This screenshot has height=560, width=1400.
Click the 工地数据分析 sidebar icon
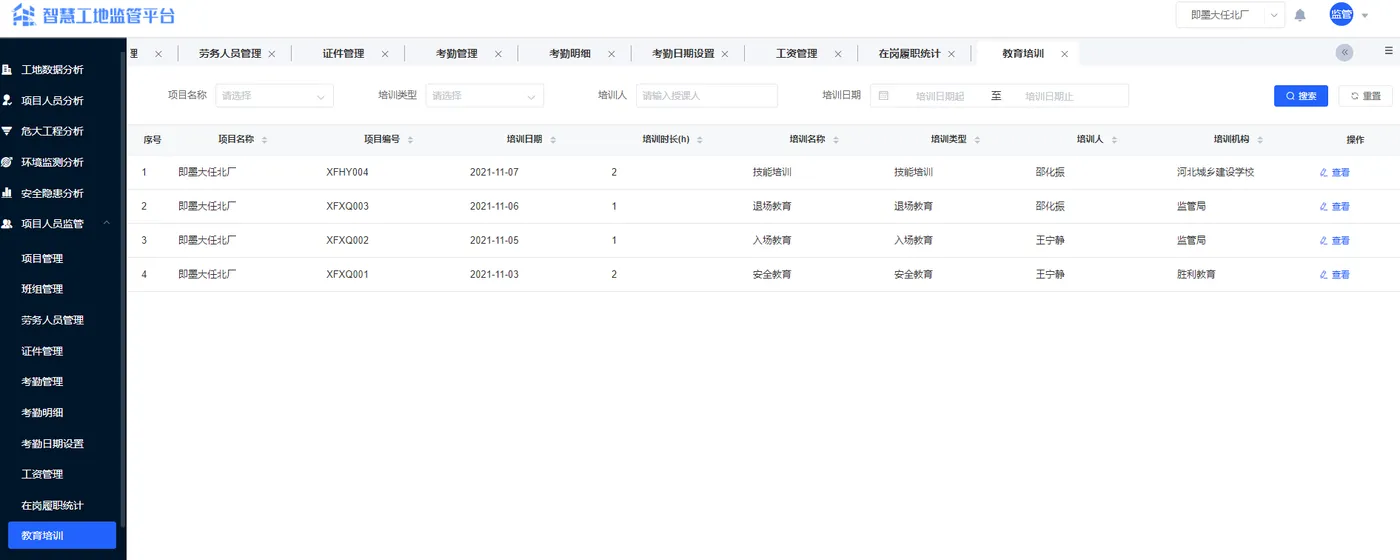tap(7, 69)
